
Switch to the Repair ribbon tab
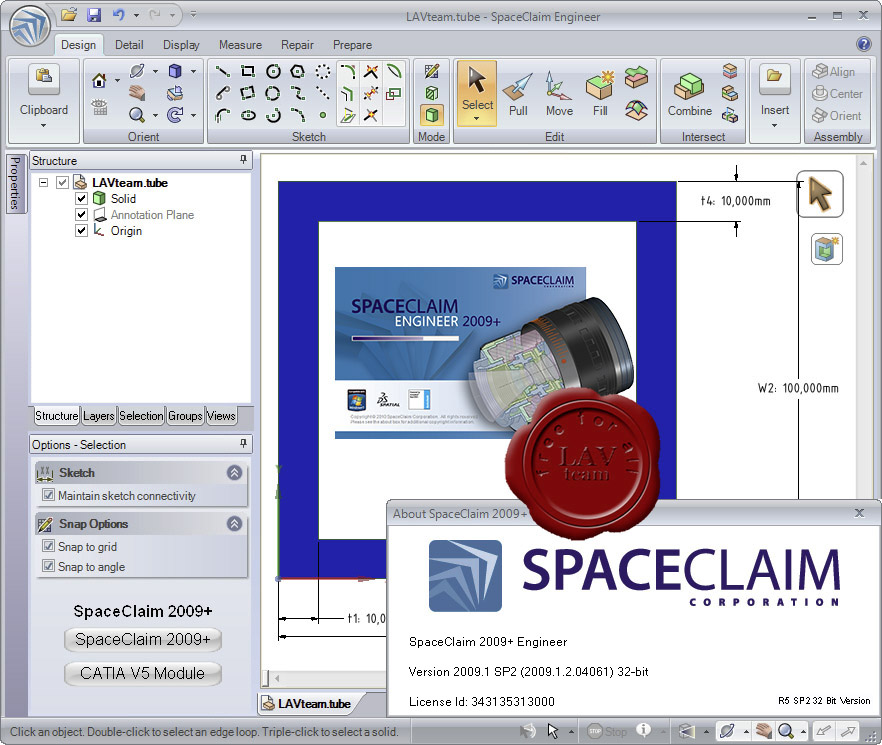pyautogui.click(x=297, y=45)
